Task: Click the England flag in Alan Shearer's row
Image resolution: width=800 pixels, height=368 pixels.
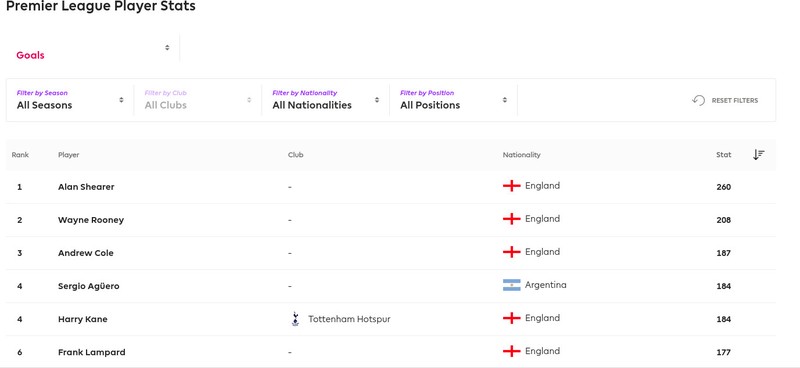Action: 511,186
